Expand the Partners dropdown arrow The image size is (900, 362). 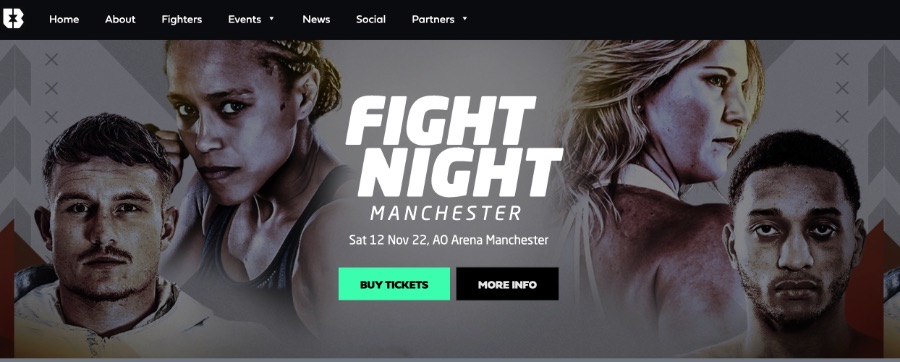464,19
